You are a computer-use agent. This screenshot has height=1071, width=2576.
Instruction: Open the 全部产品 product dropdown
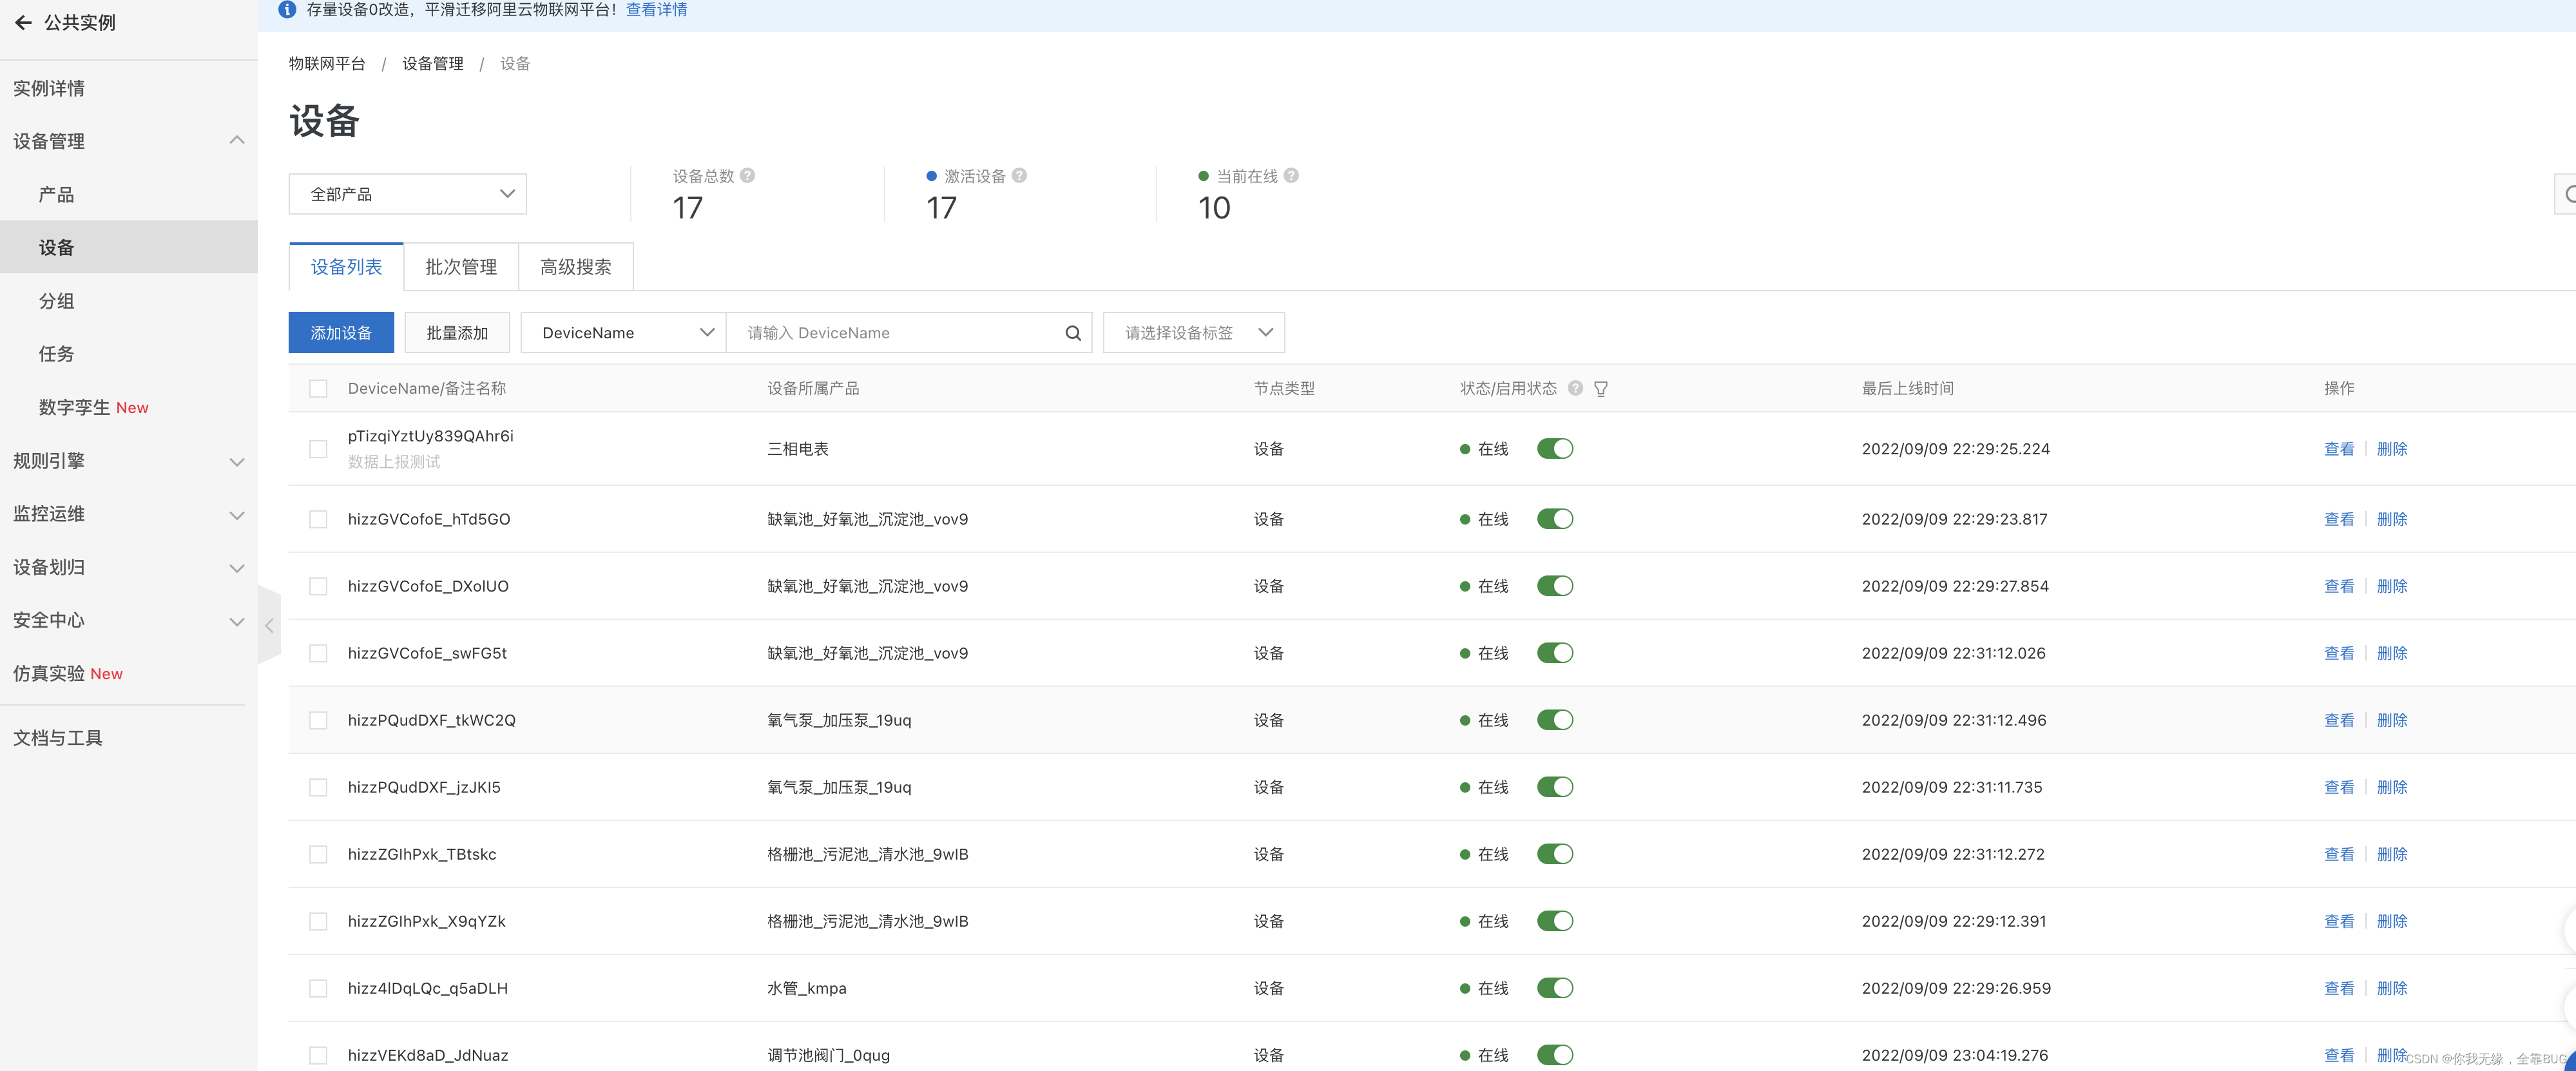pos(408,194)
